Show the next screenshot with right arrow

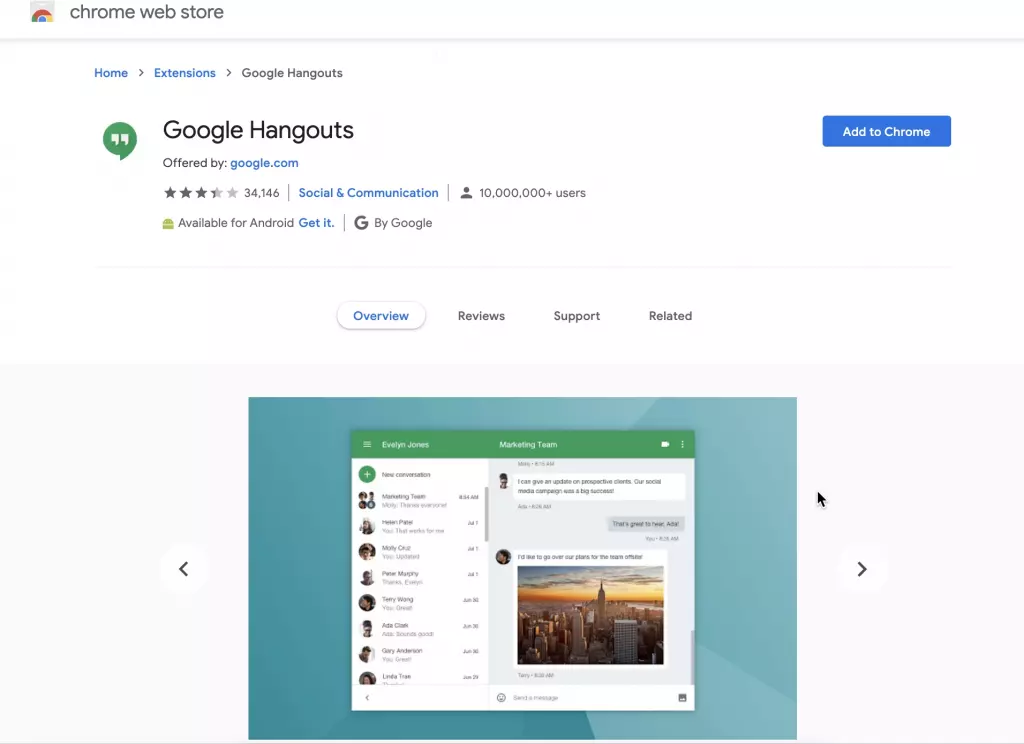[x=861, y=569]
